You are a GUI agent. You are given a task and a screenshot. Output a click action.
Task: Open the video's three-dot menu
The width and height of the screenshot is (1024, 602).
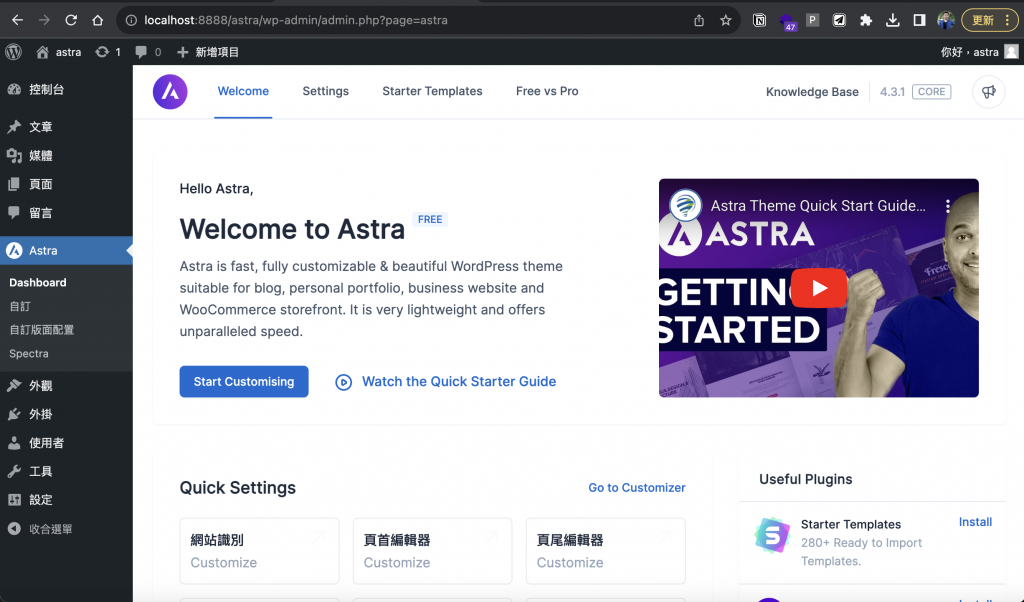tap(948, 206)
